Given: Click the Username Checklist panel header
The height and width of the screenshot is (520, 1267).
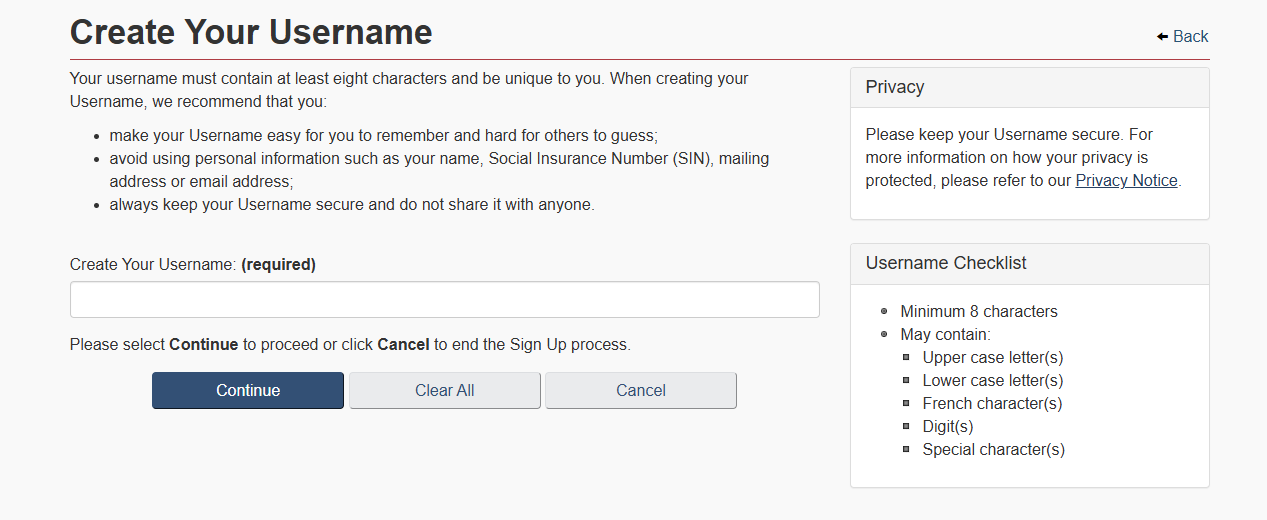Looking at the screenshot, I should coord(1029,263).
